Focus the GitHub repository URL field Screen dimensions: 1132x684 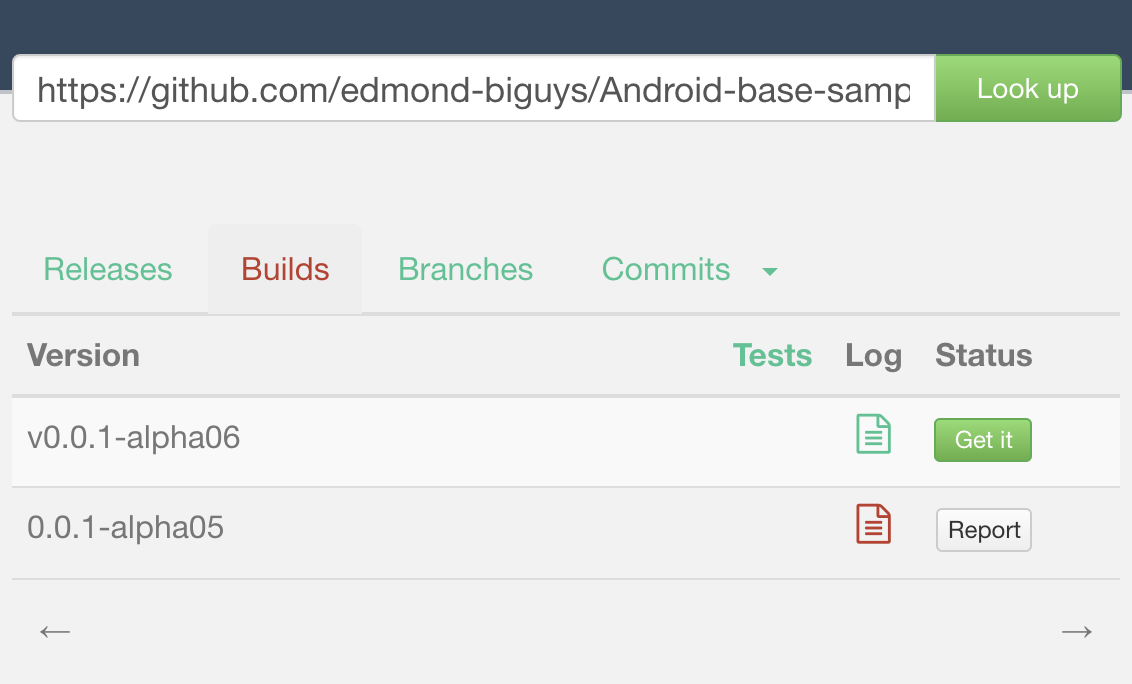click(x=474, y=88)
